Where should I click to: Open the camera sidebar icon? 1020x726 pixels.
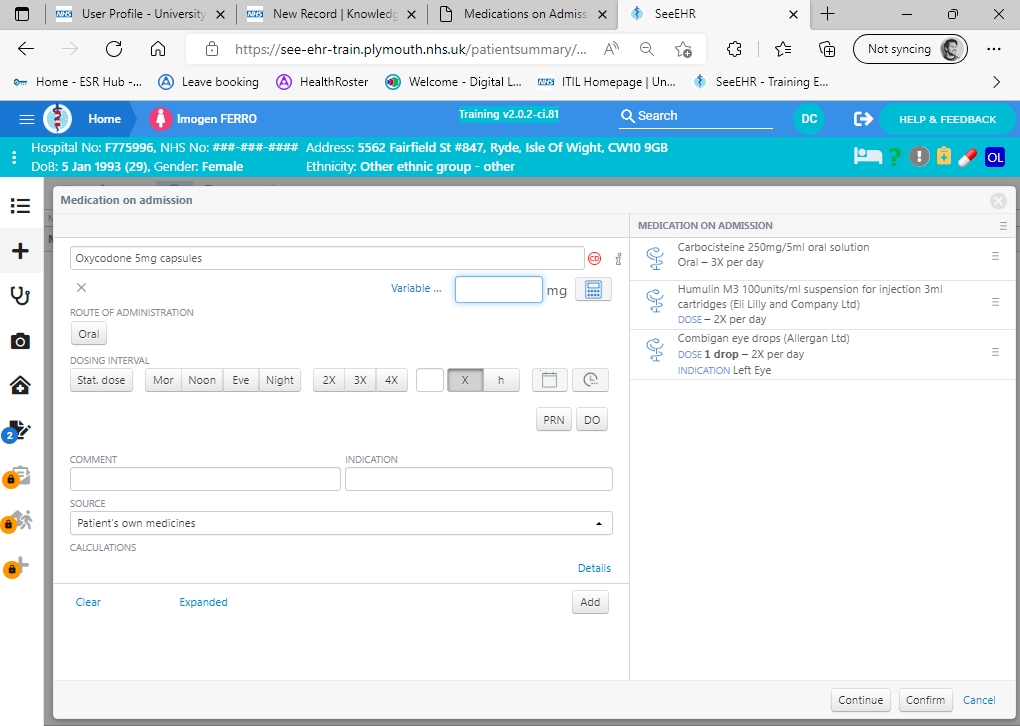20,341
